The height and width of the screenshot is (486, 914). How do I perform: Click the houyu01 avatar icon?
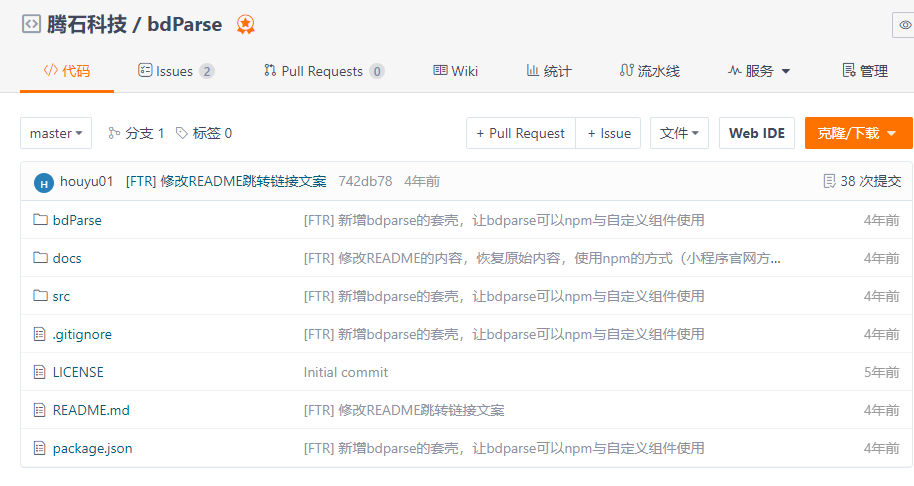pos(44,182)
